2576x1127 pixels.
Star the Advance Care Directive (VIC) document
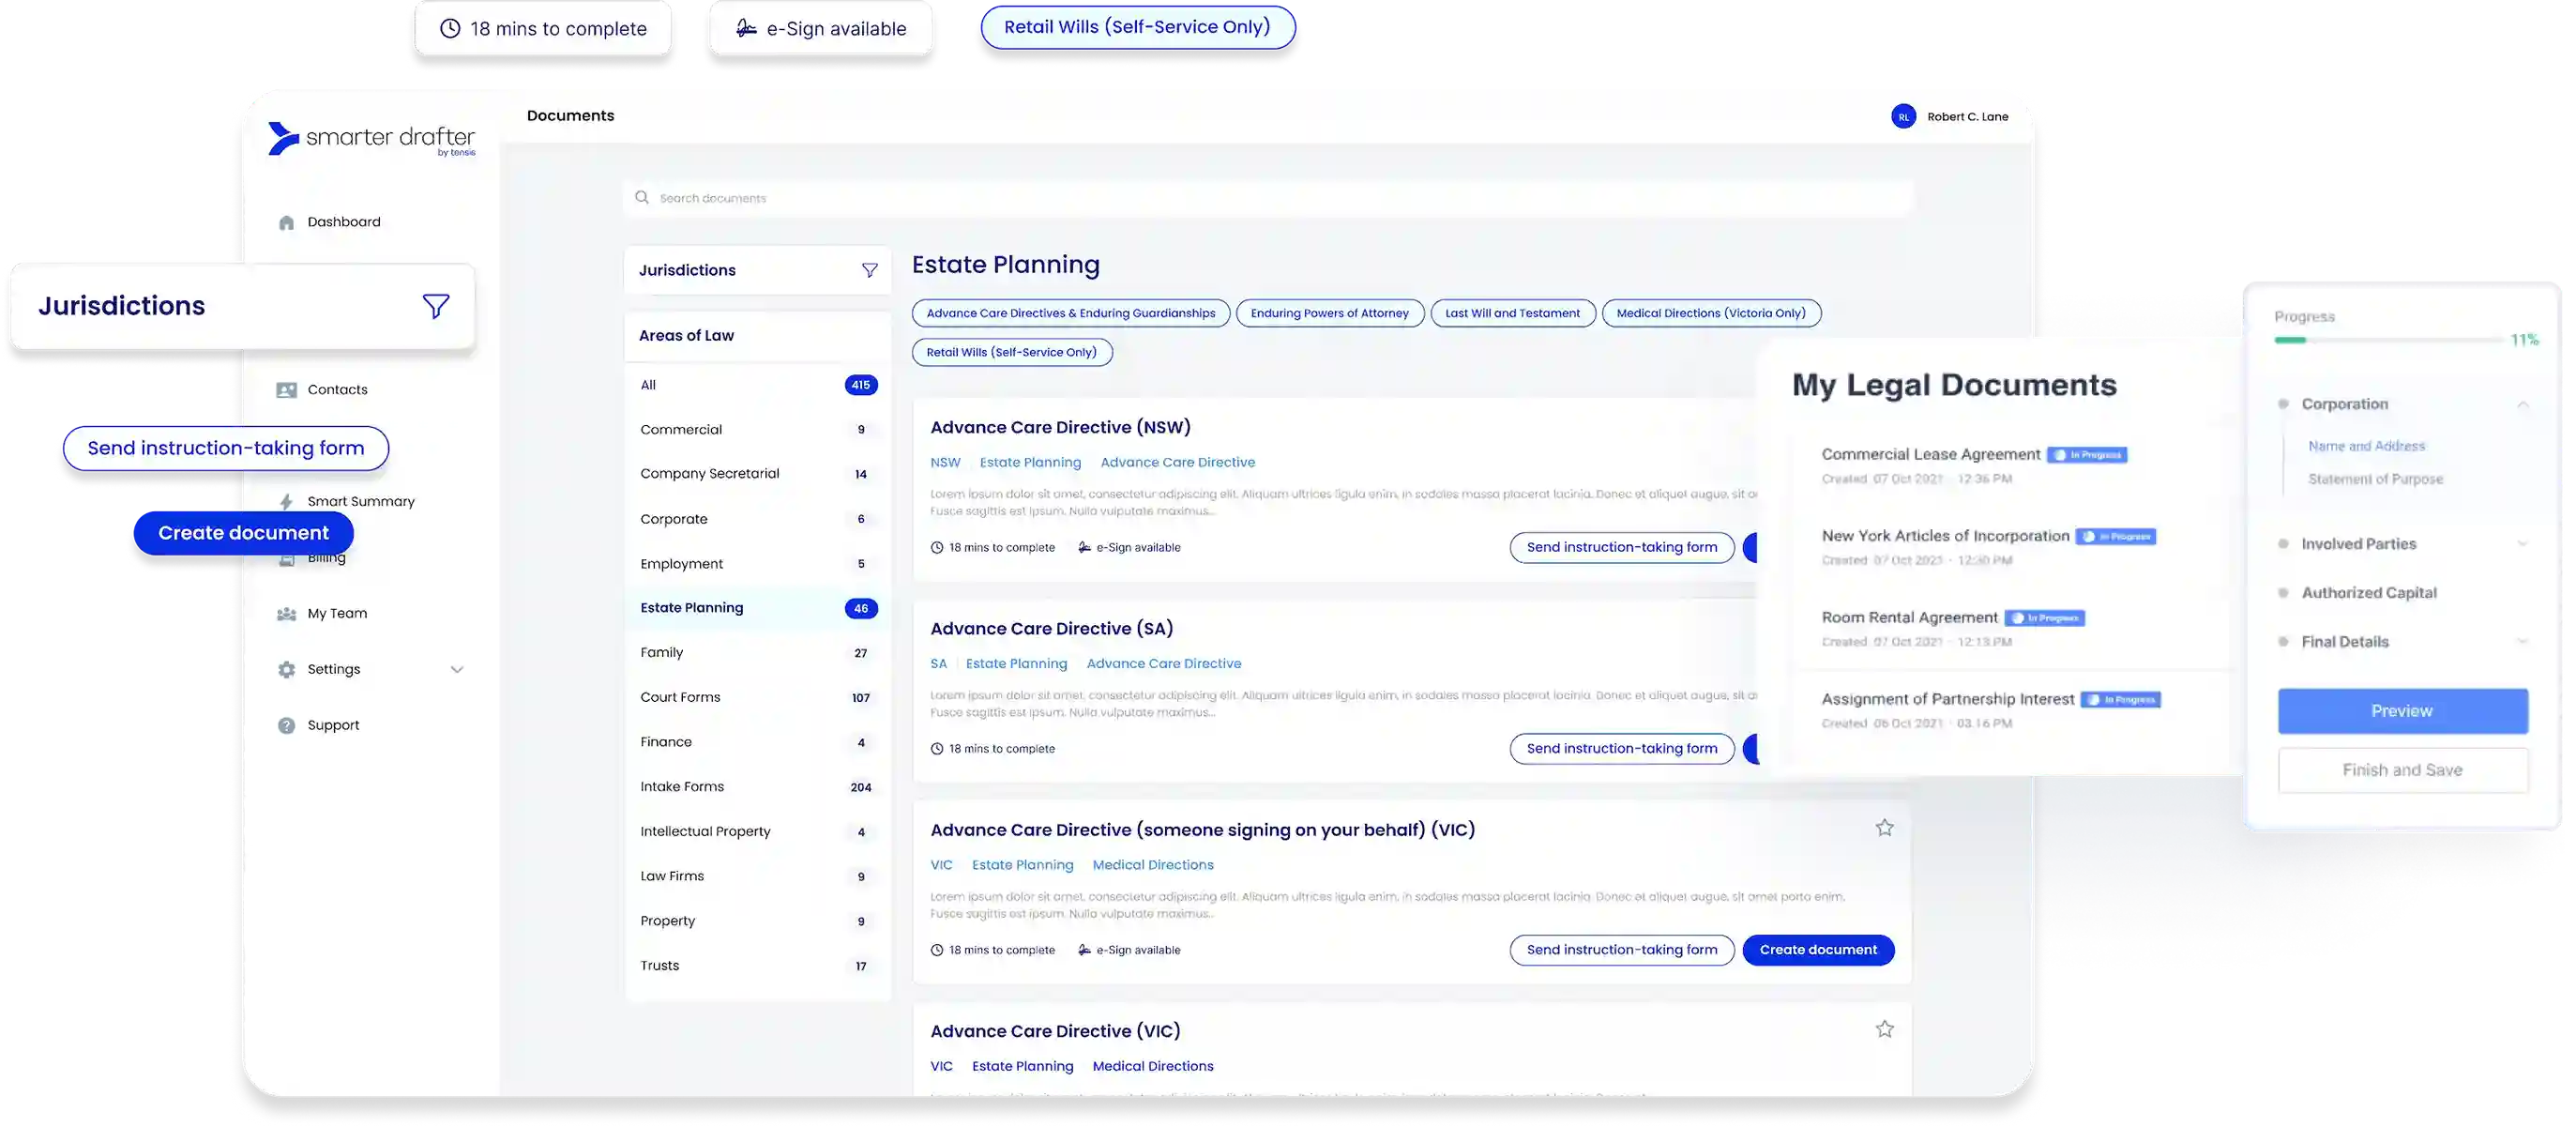point(1884,1029)
